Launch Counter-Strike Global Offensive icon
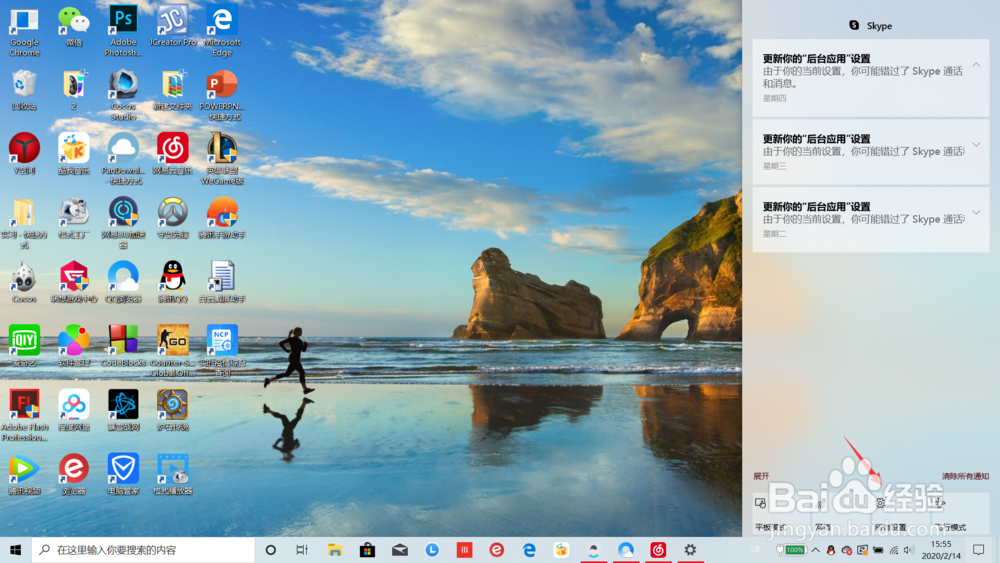Viewport: 1000px width, 563px height. [x=172, y=351]
